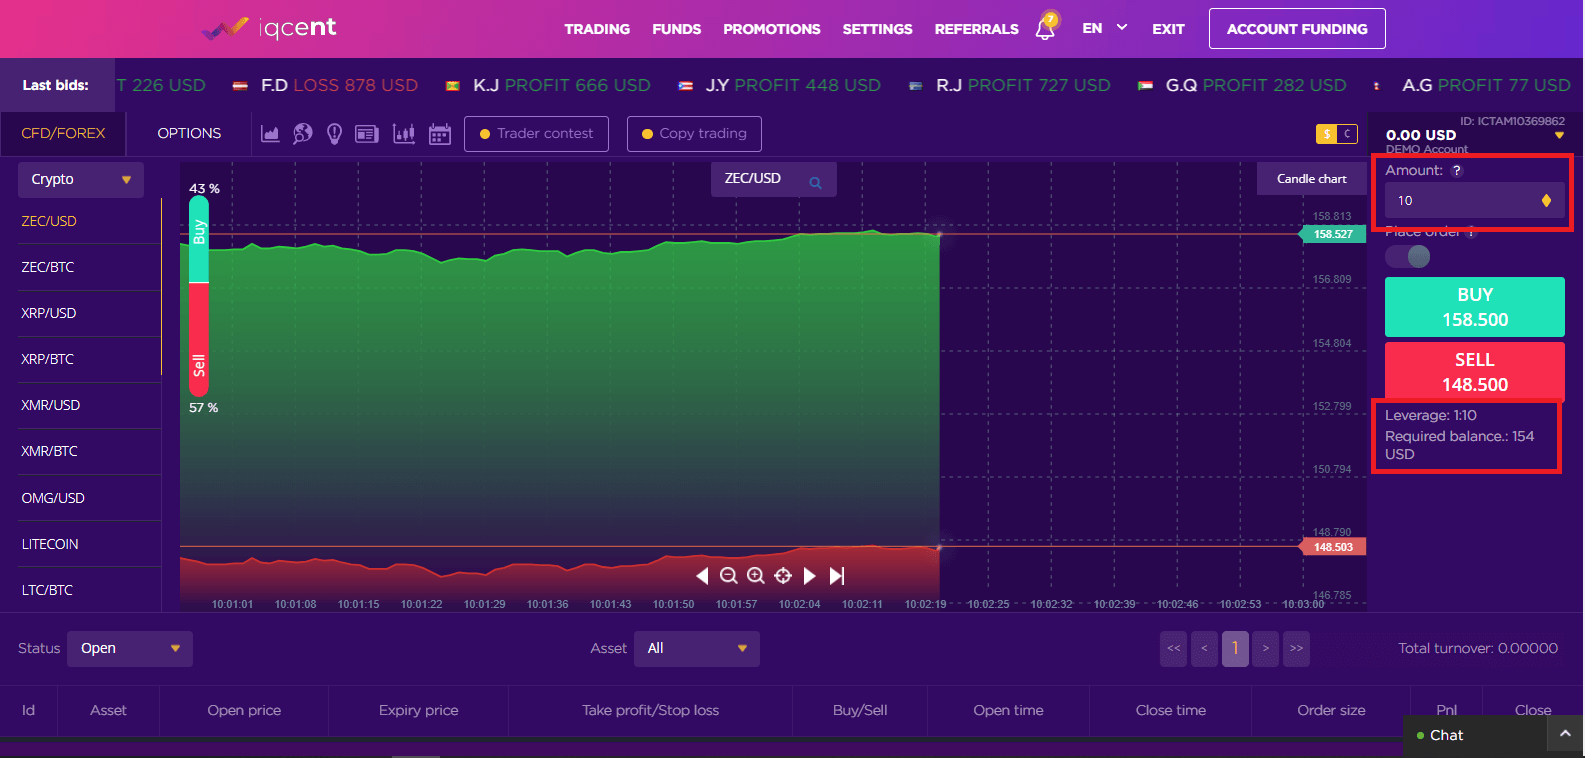Viewport: 1585px width, 758px height.
Task: Click the Place order help question icon
Action: (x=1471, y=232)
